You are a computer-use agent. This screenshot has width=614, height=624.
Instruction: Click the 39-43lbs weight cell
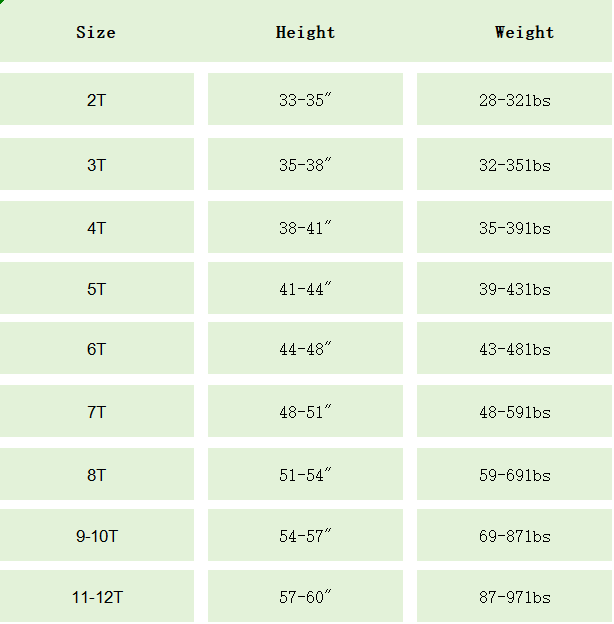tap(514, 289)
